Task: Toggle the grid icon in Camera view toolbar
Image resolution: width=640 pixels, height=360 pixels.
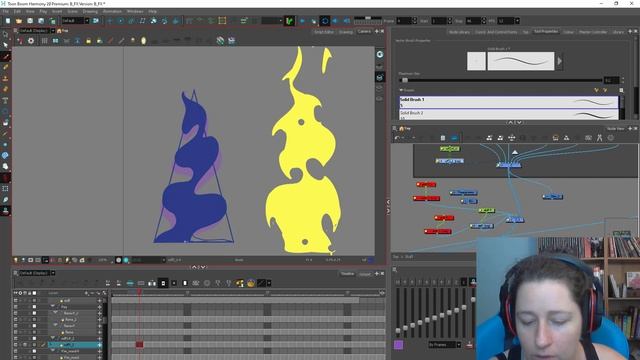Action: tap(44, 41)
